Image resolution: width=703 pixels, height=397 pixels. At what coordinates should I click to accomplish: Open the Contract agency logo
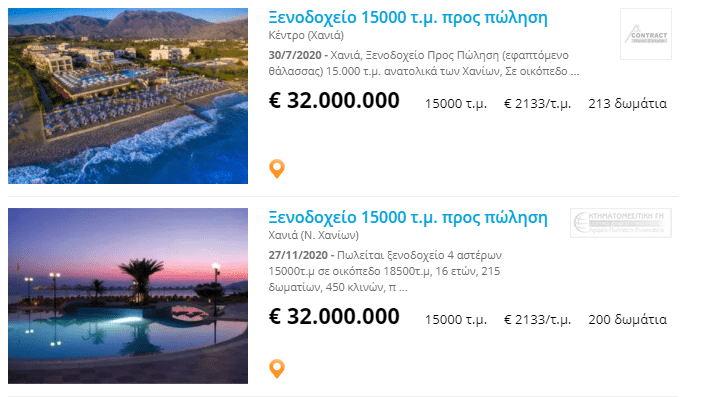646,34
